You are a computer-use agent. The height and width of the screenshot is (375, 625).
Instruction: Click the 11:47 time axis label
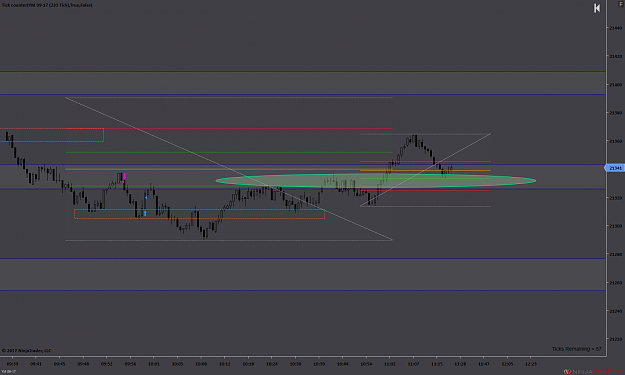point(483,364)
